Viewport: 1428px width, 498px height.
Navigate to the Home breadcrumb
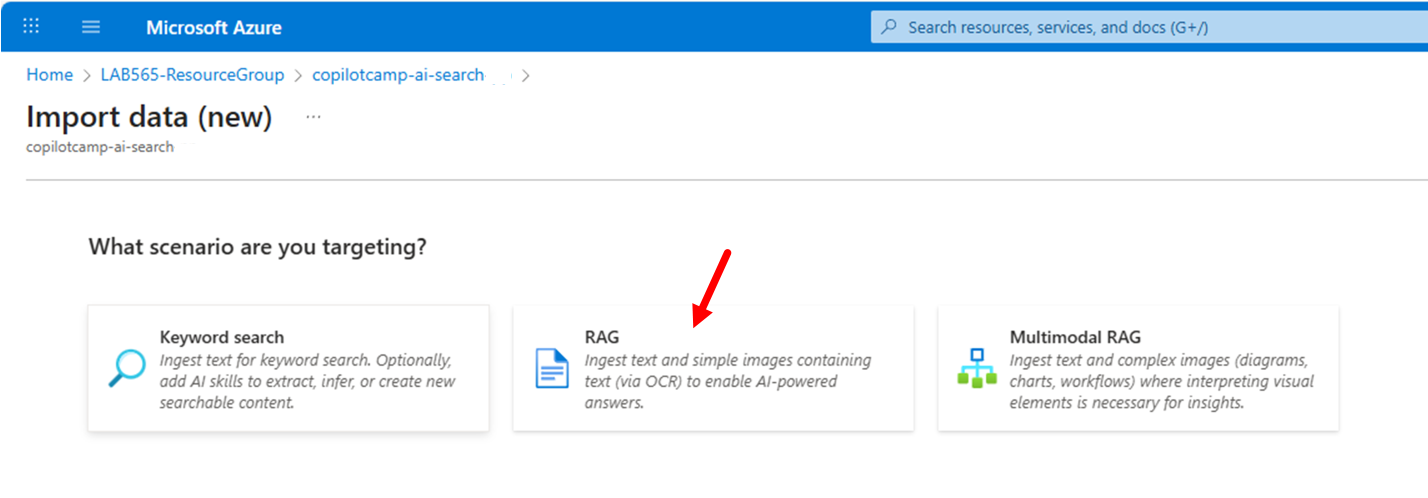click(x=49, y=75)
